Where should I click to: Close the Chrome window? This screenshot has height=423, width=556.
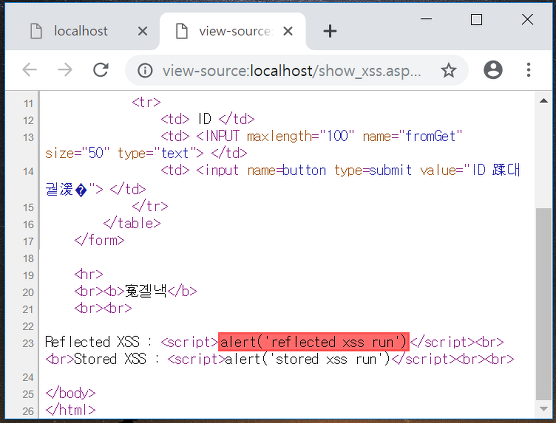tap(527, 19)
